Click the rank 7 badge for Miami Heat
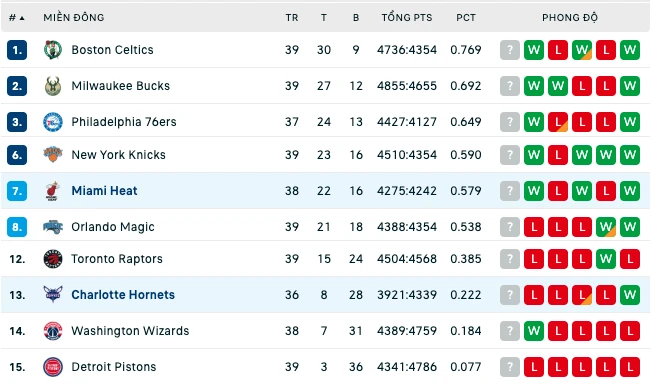The width and height of the screenshot is (652, 384). [x=17, y=191]
